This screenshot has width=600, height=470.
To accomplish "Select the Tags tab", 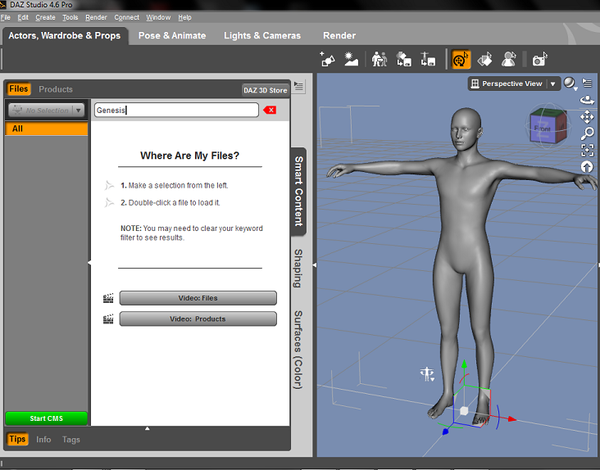I will click(x=71, y=439).
